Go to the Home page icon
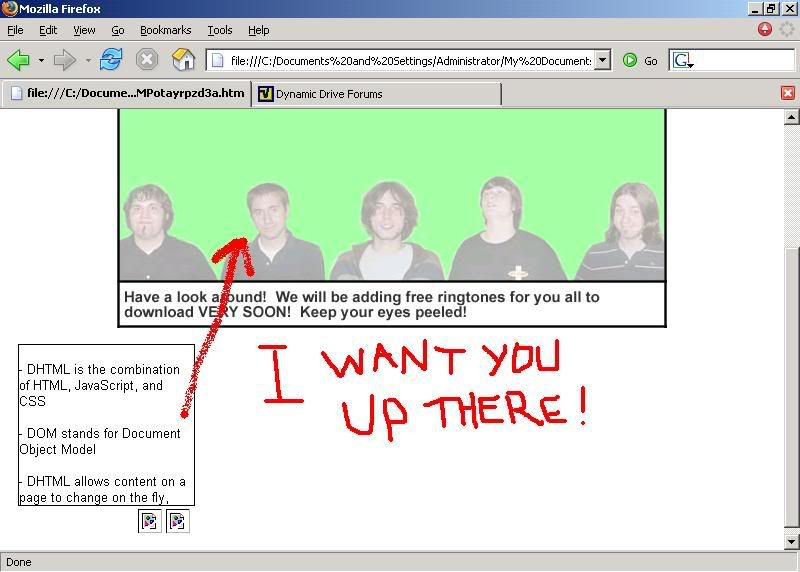Image resolution: width=800 pixels, height=572 pixels. 183,60
